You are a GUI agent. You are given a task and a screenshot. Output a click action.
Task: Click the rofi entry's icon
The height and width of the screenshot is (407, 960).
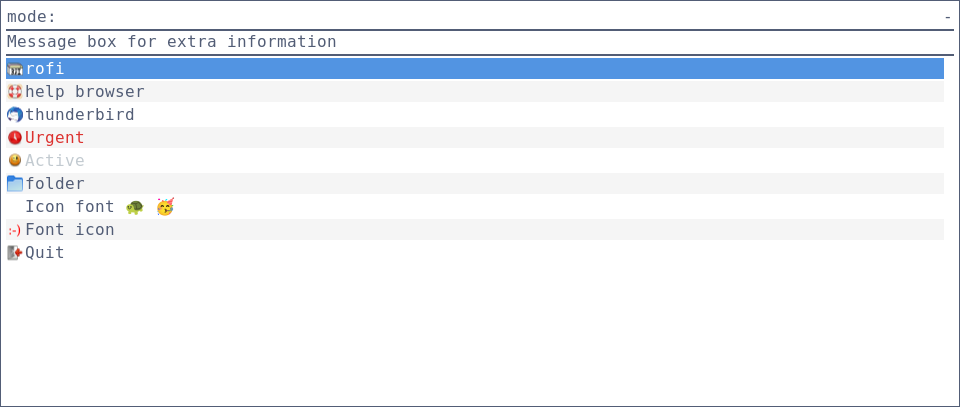15,69
